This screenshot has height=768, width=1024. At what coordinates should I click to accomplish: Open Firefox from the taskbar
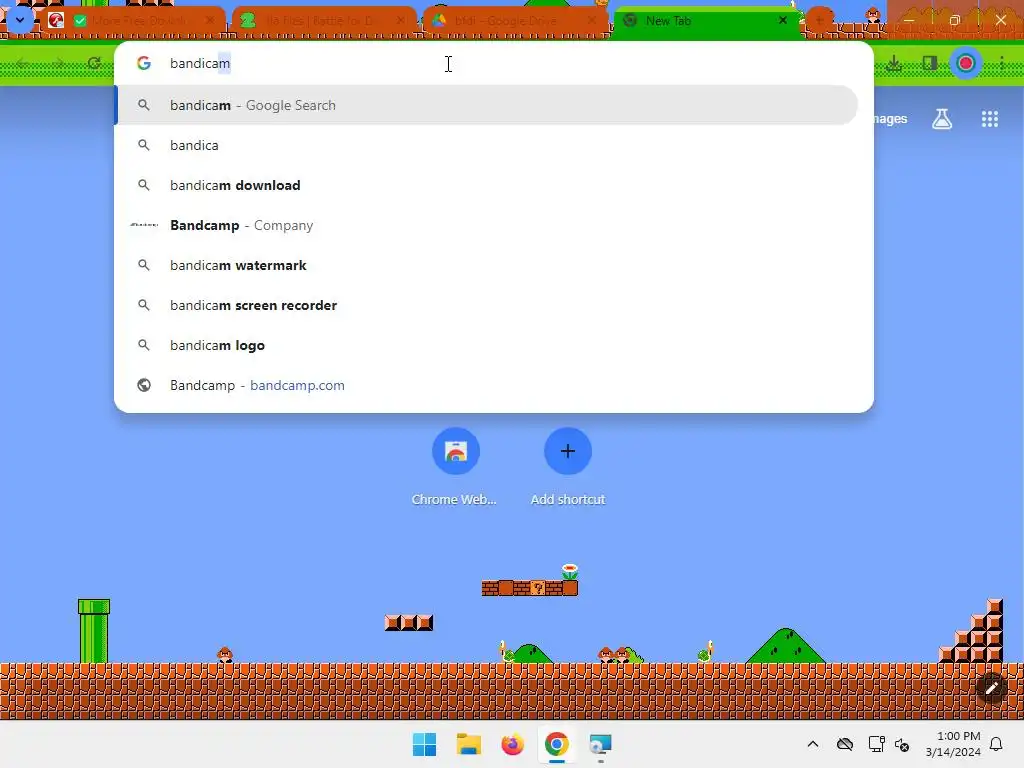tap(513, 744)
